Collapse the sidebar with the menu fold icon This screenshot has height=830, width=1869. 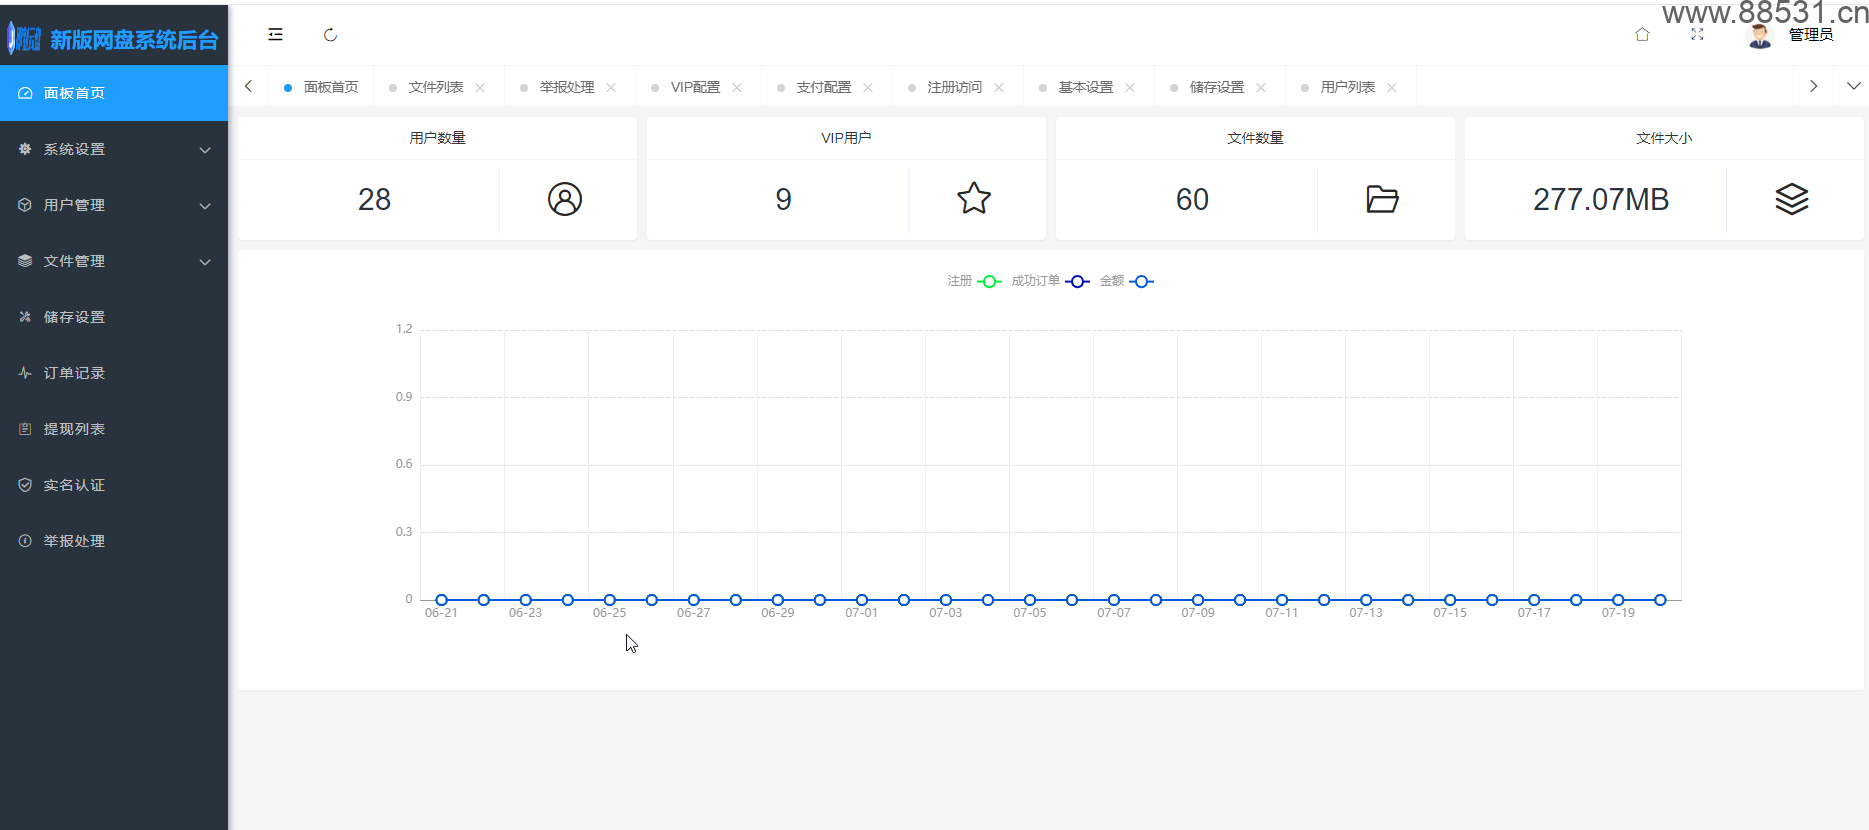275,35
